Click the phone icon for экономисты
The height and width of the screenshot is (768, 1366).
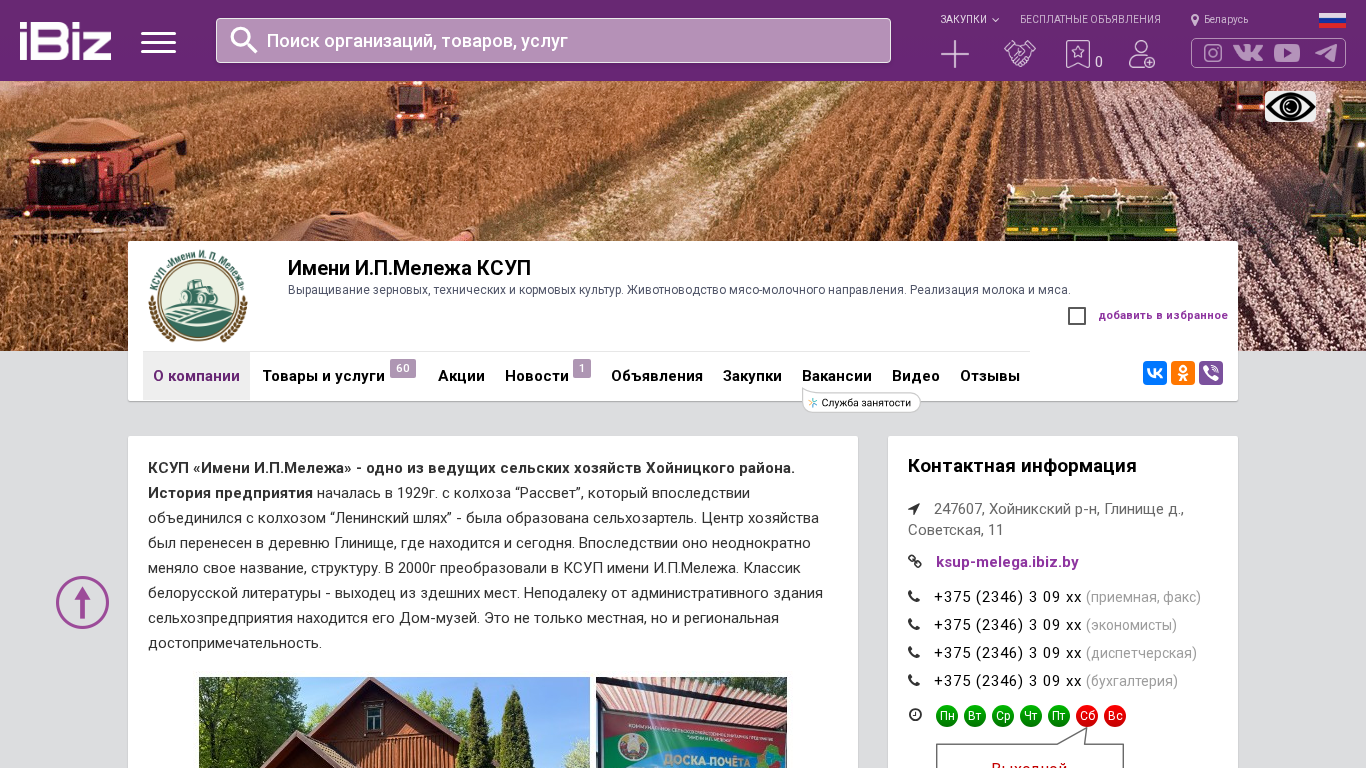pos(914,625)
